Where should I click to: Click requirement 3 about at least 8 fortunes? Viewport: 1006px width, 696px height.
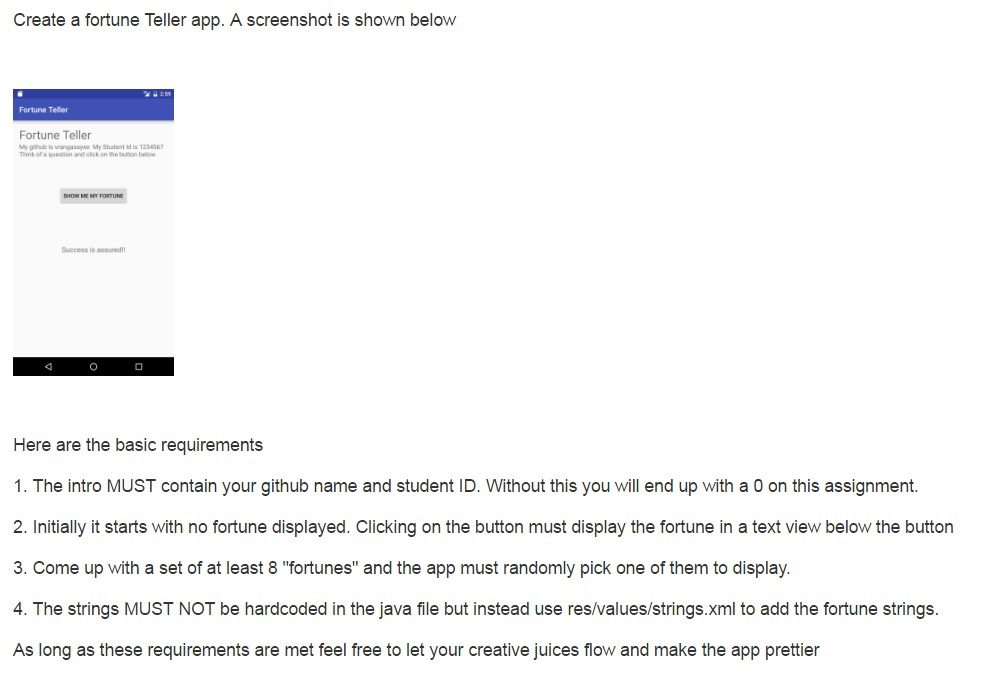point(402,568)
